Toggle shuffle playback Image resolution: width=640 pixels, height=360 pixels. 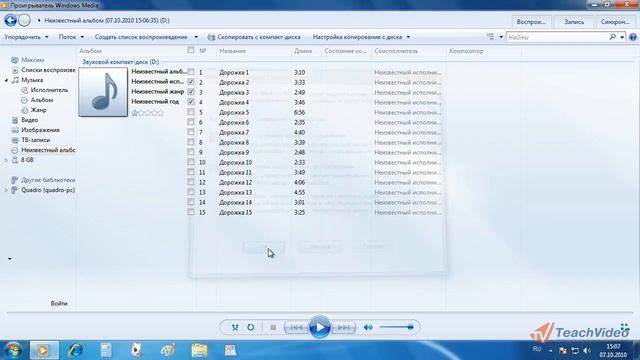(235, 327)
